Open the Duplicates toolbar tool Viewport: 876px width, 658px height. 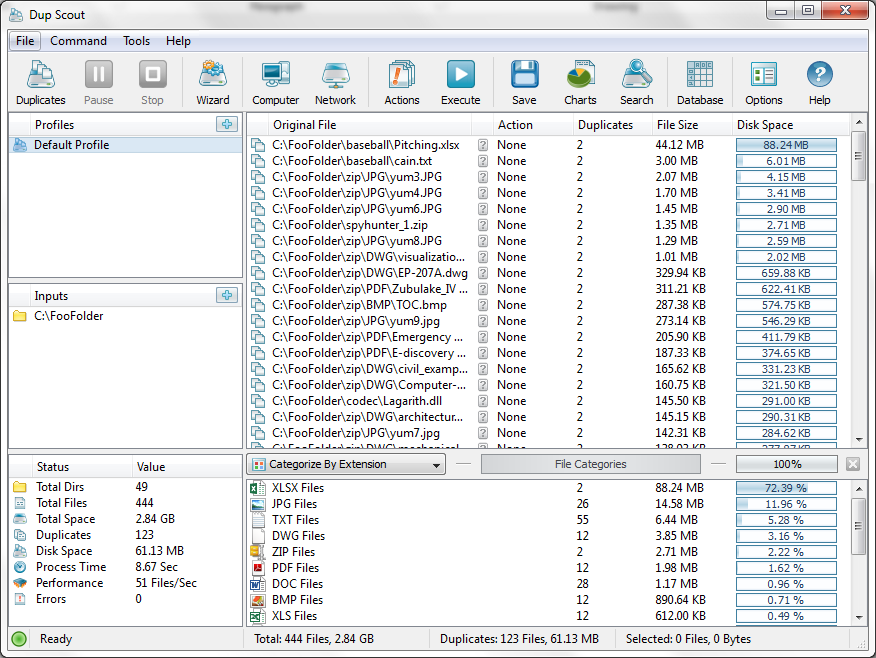coord(41,83)
